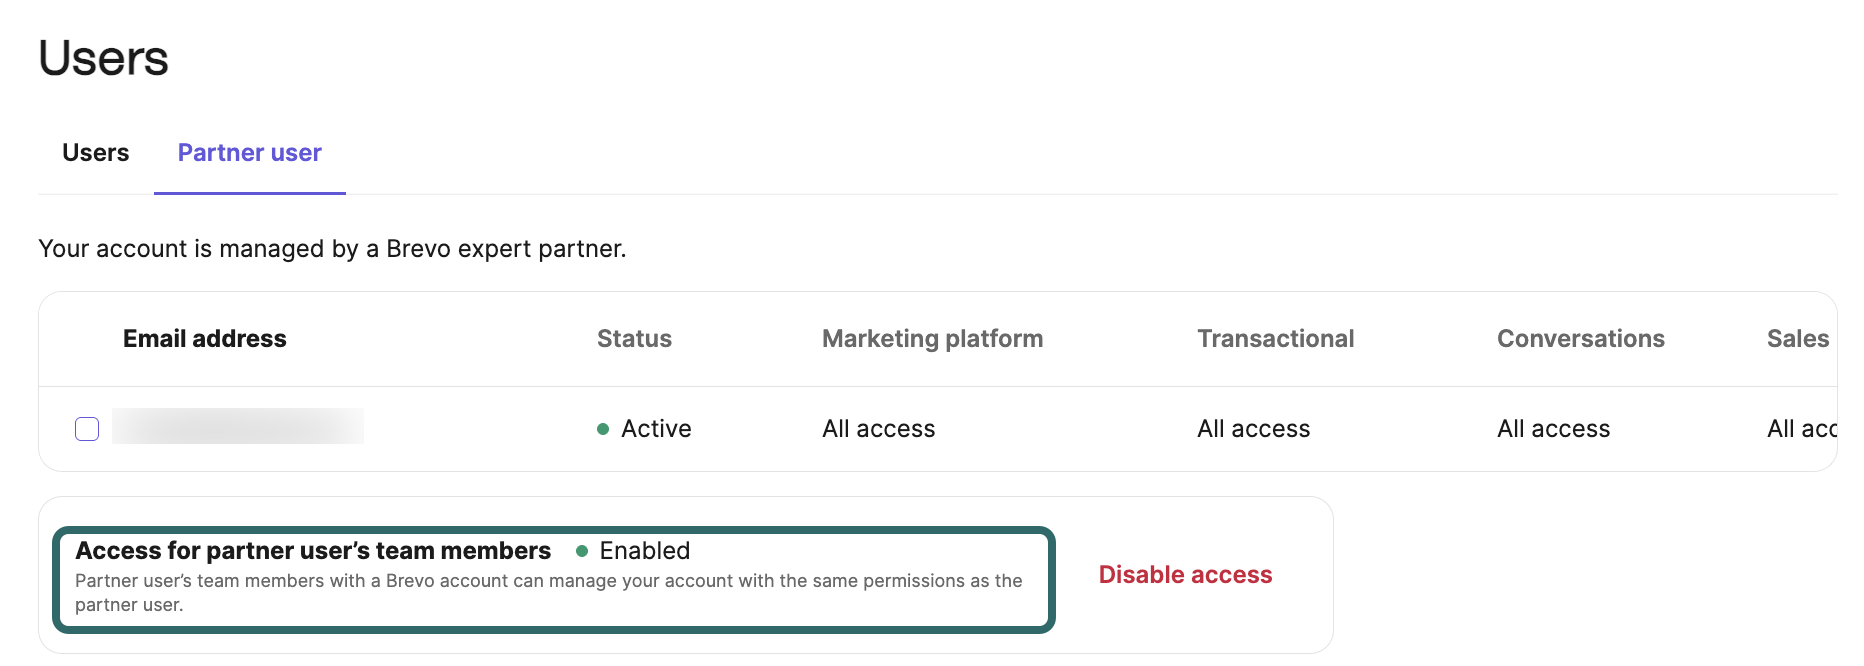The image size is (1864, 666).
Task: Click the Brevo expert partner notice text
Action: pos(332,249)
